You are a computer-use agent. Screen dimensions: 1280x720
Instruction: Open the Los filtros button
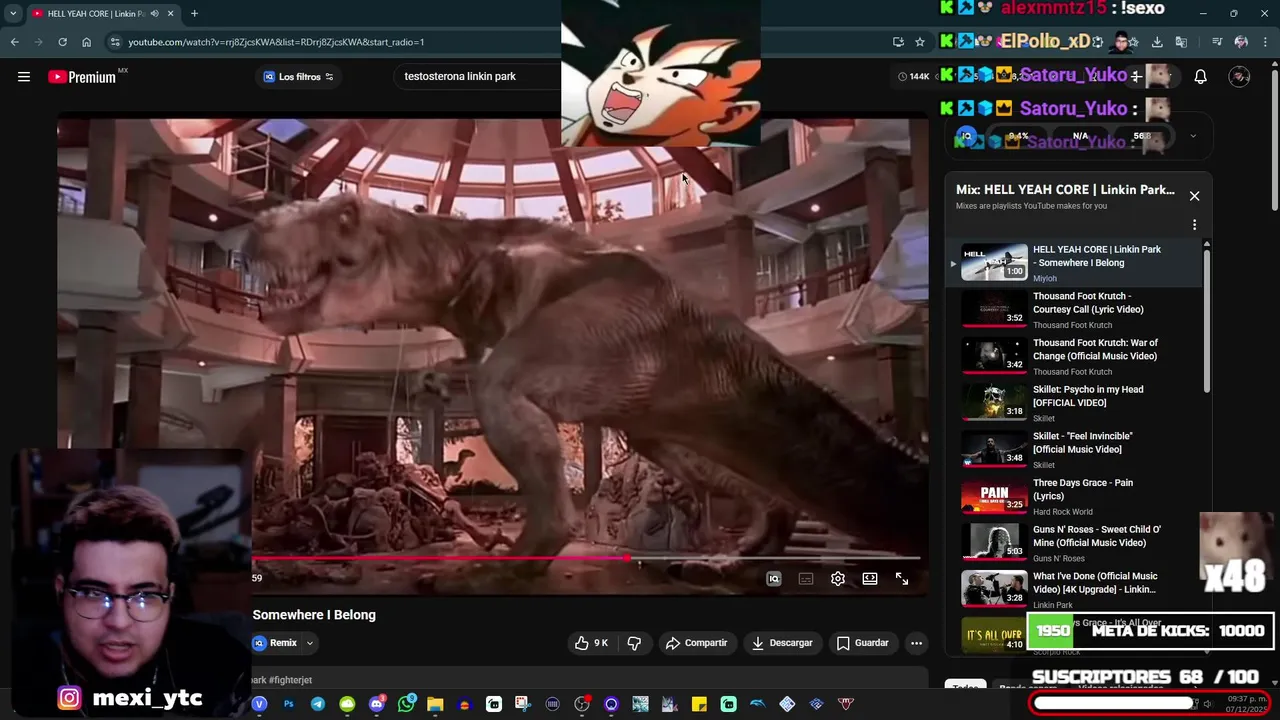298,77
